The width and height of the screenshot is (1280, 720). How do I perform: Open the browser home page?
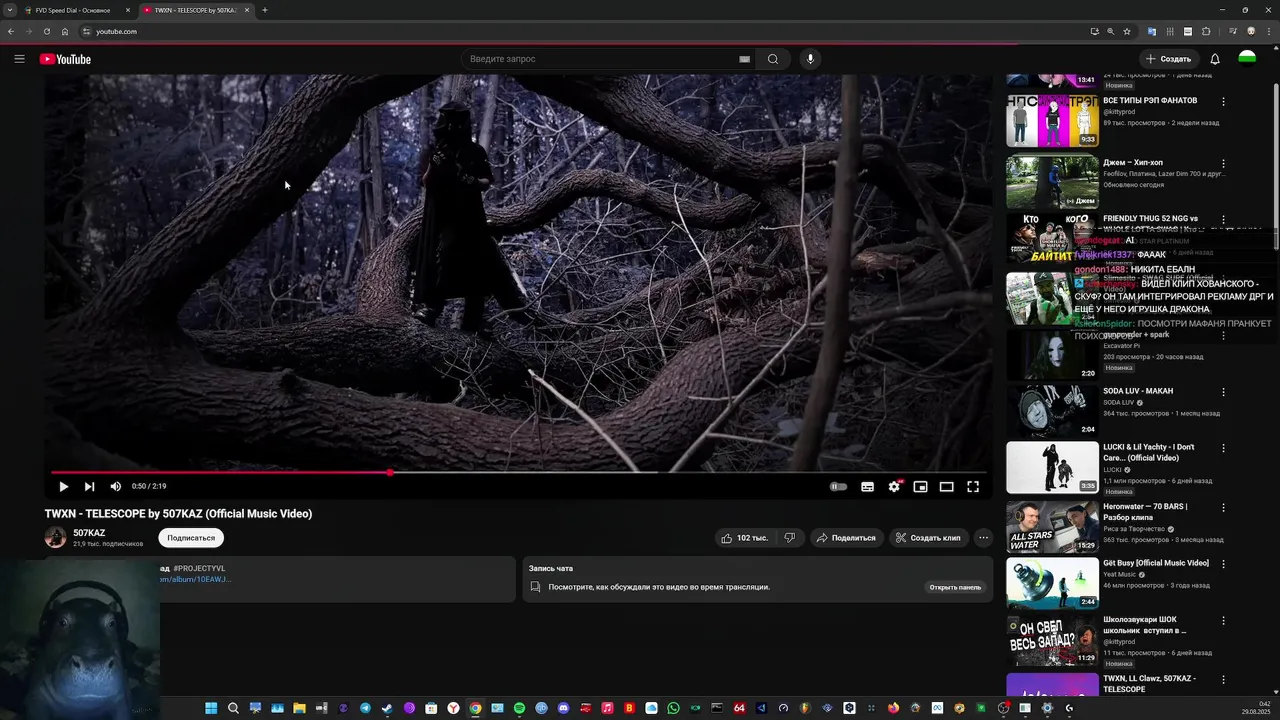(65, 31)
